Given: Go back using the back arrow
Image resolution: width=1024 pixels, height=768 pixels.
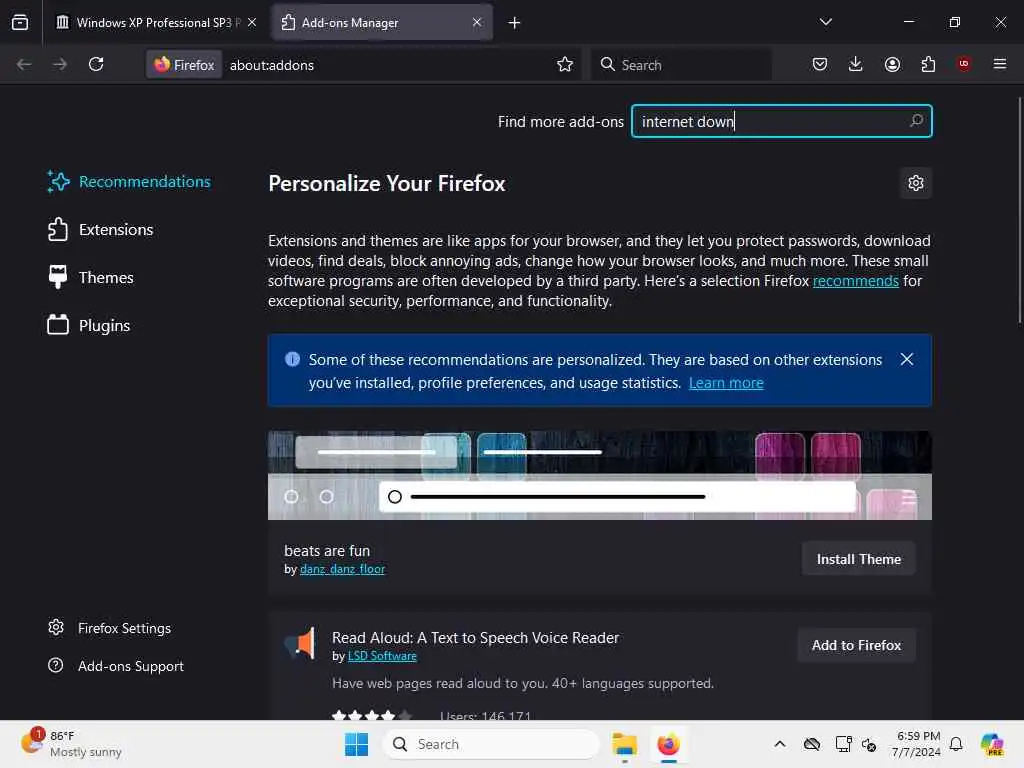Looking at the screenshot, I should coord(24,64).
